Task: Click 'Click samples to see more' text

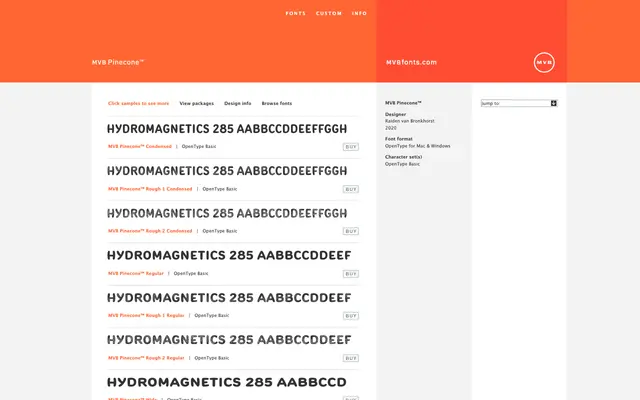Action: [x=138, y=103]
